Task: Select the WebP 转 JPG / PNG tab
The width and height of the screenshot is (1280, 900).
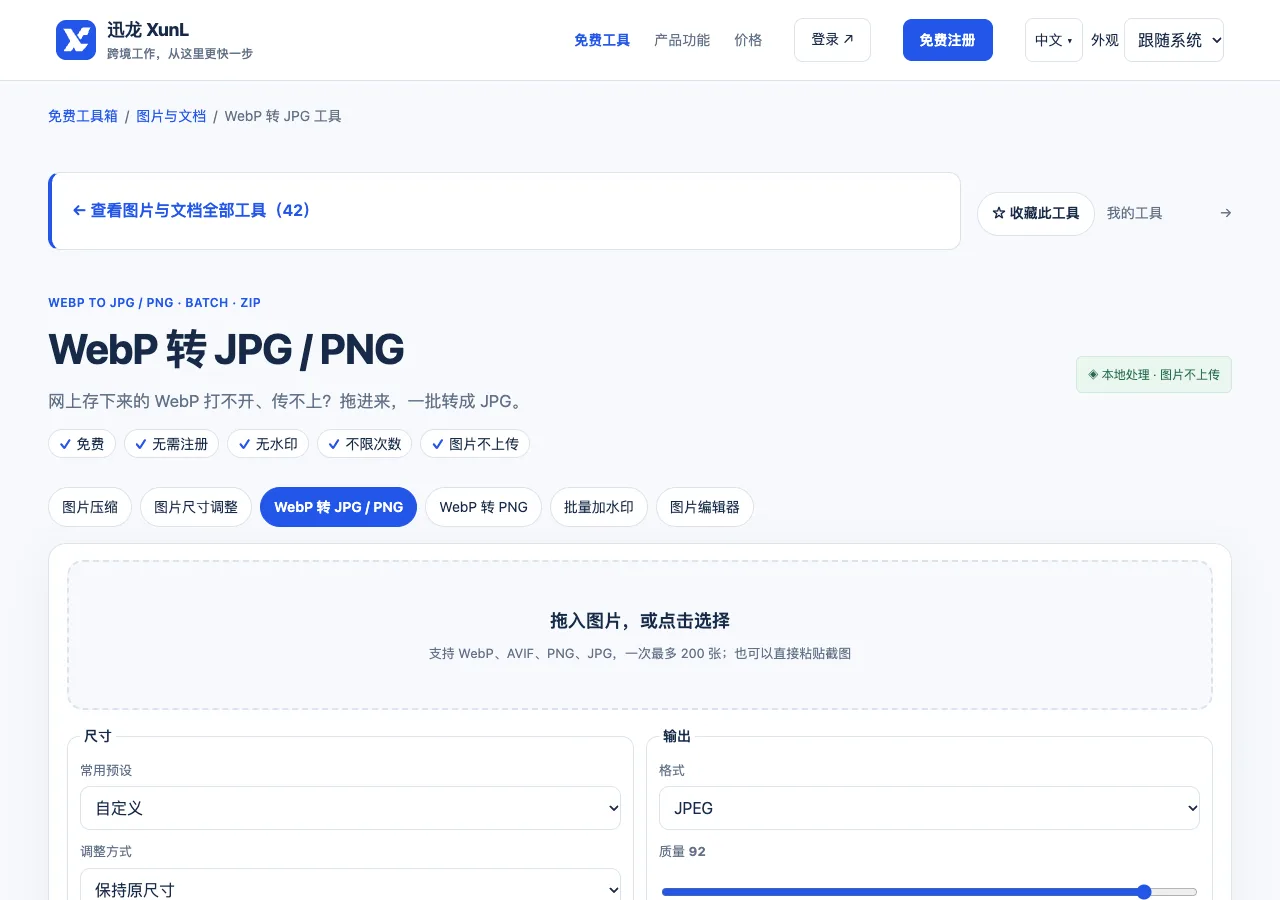Action: pyautogui.click(x=338, y=507)
